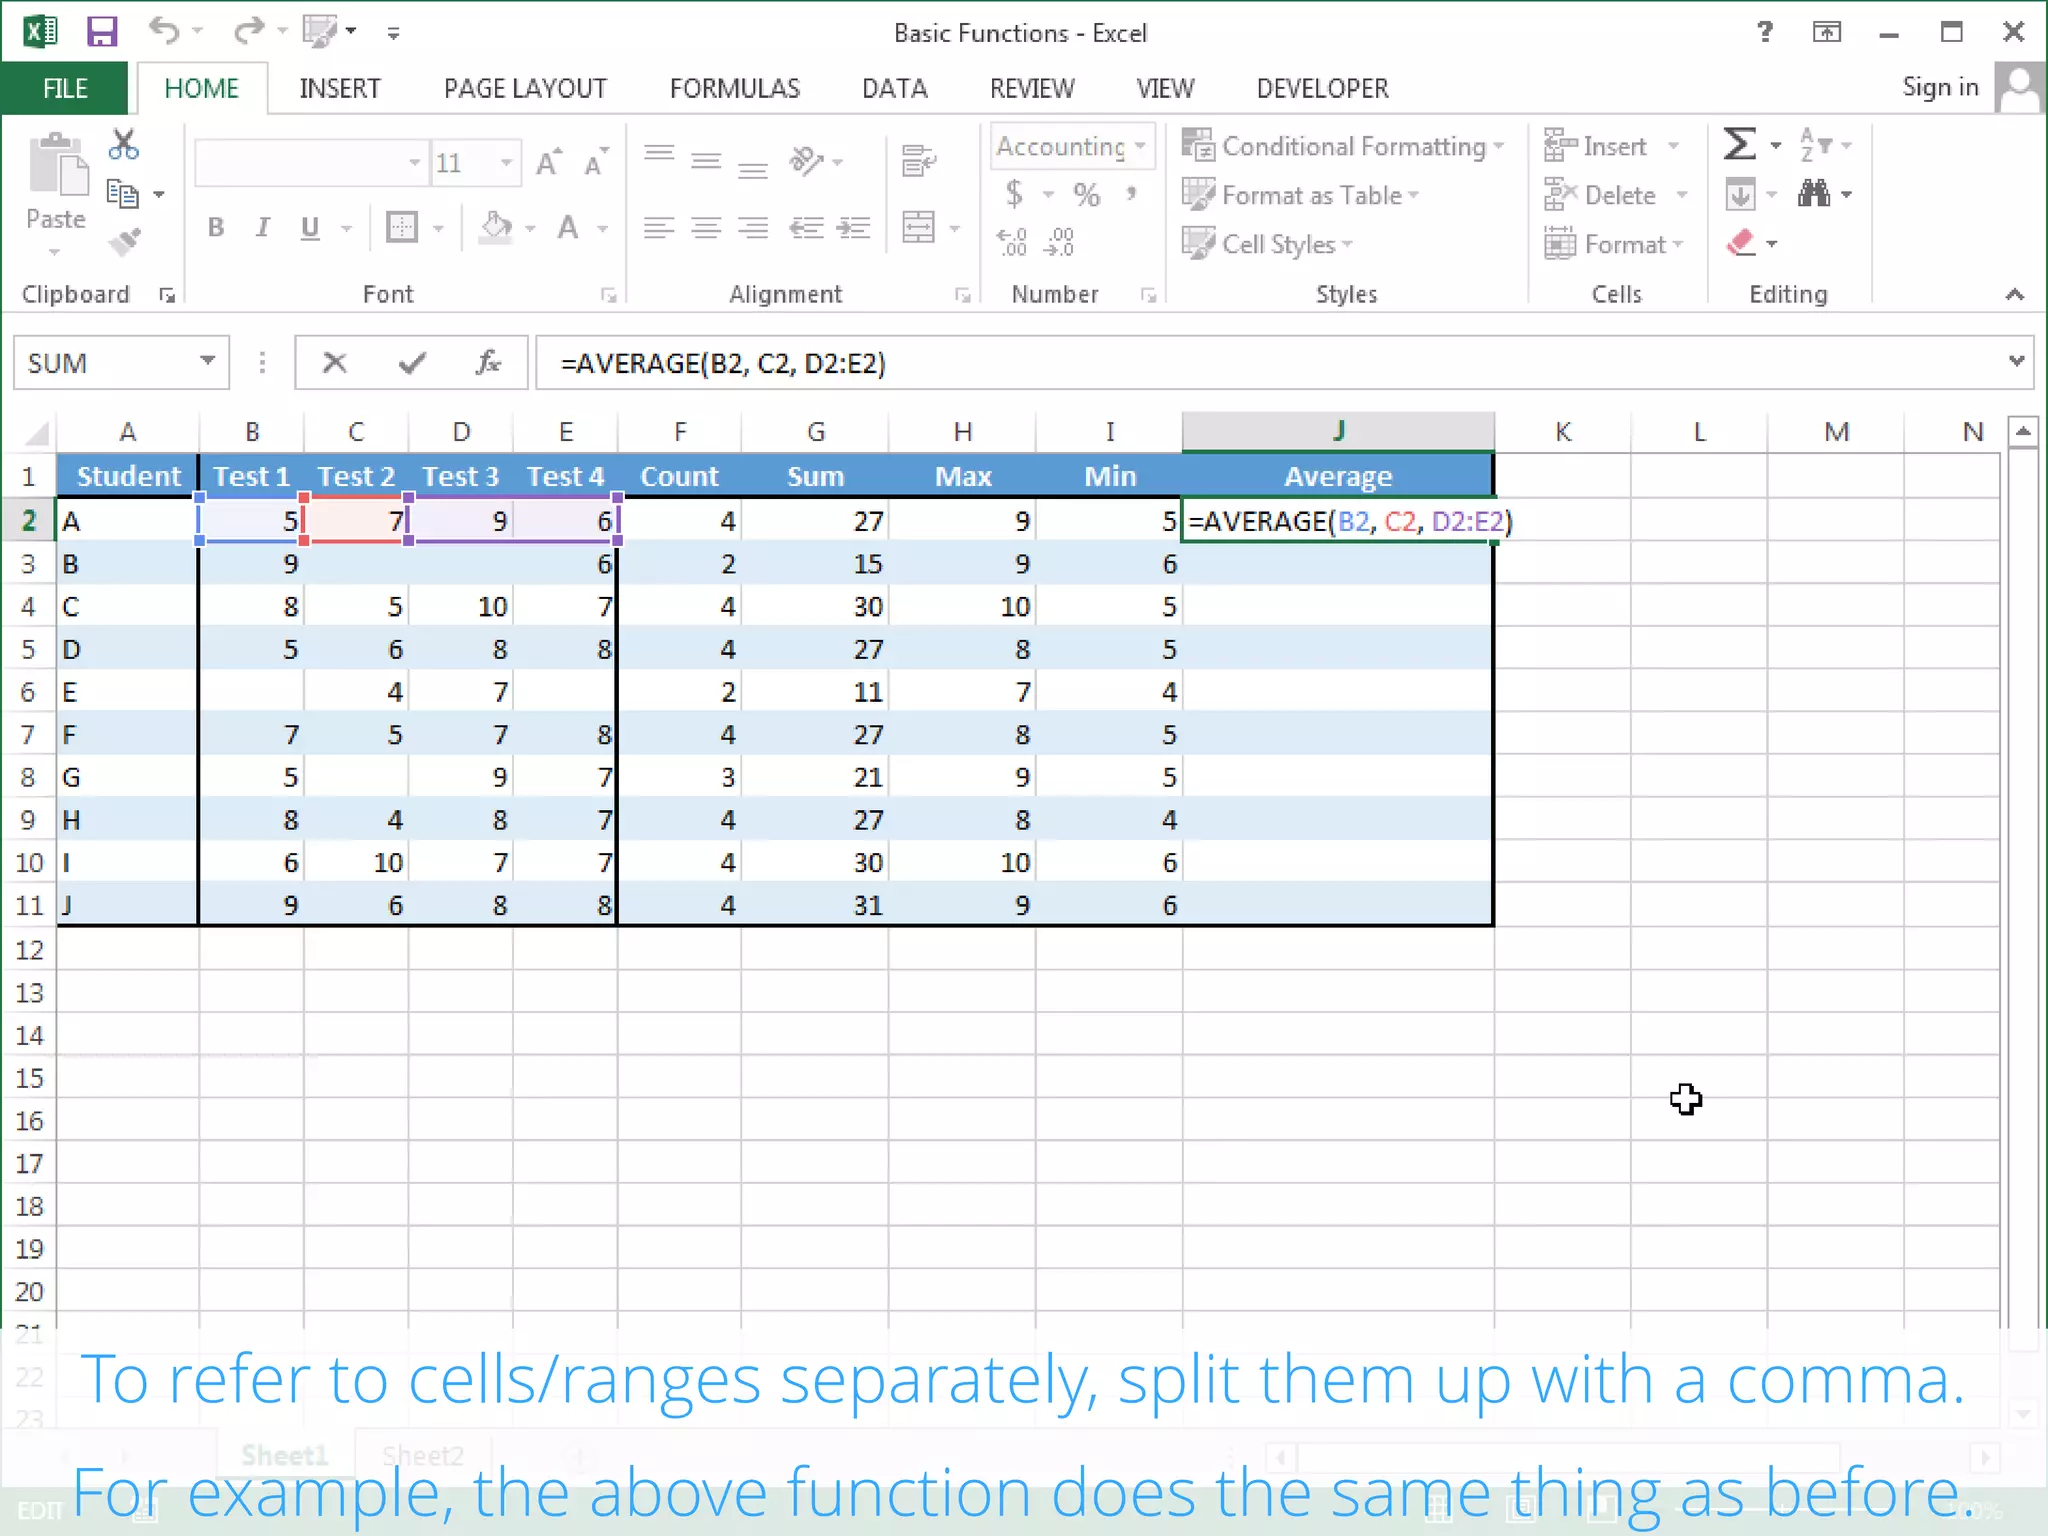Confirm formula with the checkmark icon
The height and width of the screenshot is (1536, 2048).
412,363
